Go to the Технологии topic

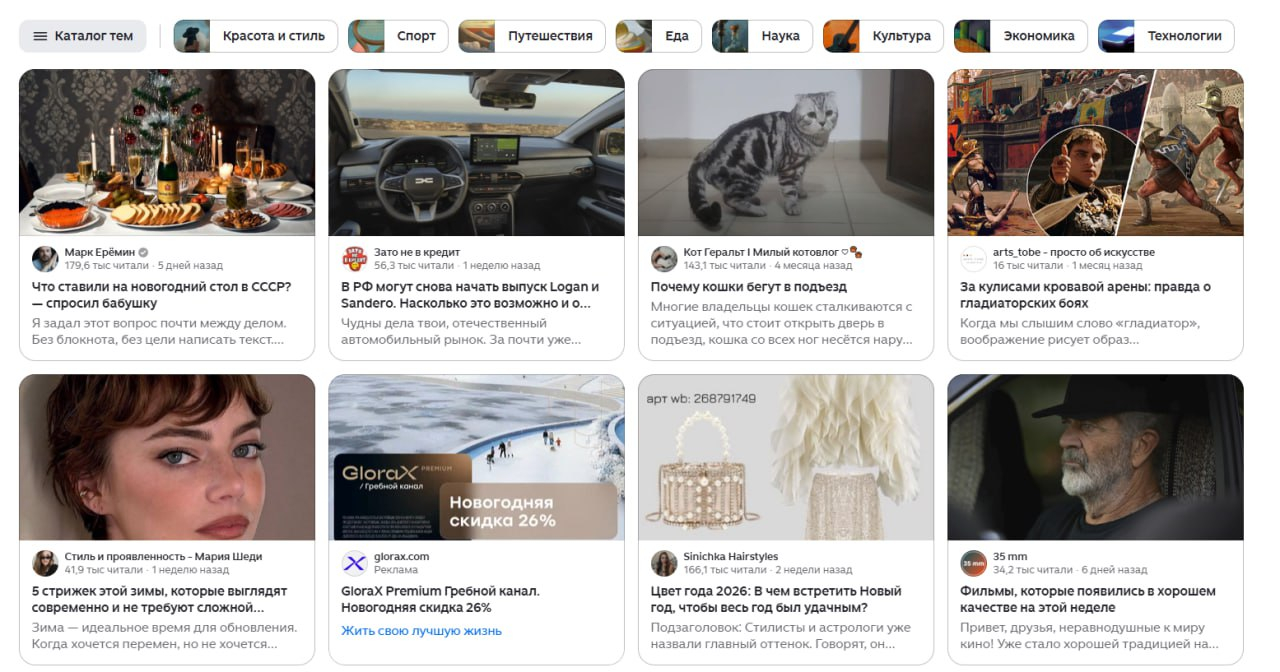point(1165,36)
